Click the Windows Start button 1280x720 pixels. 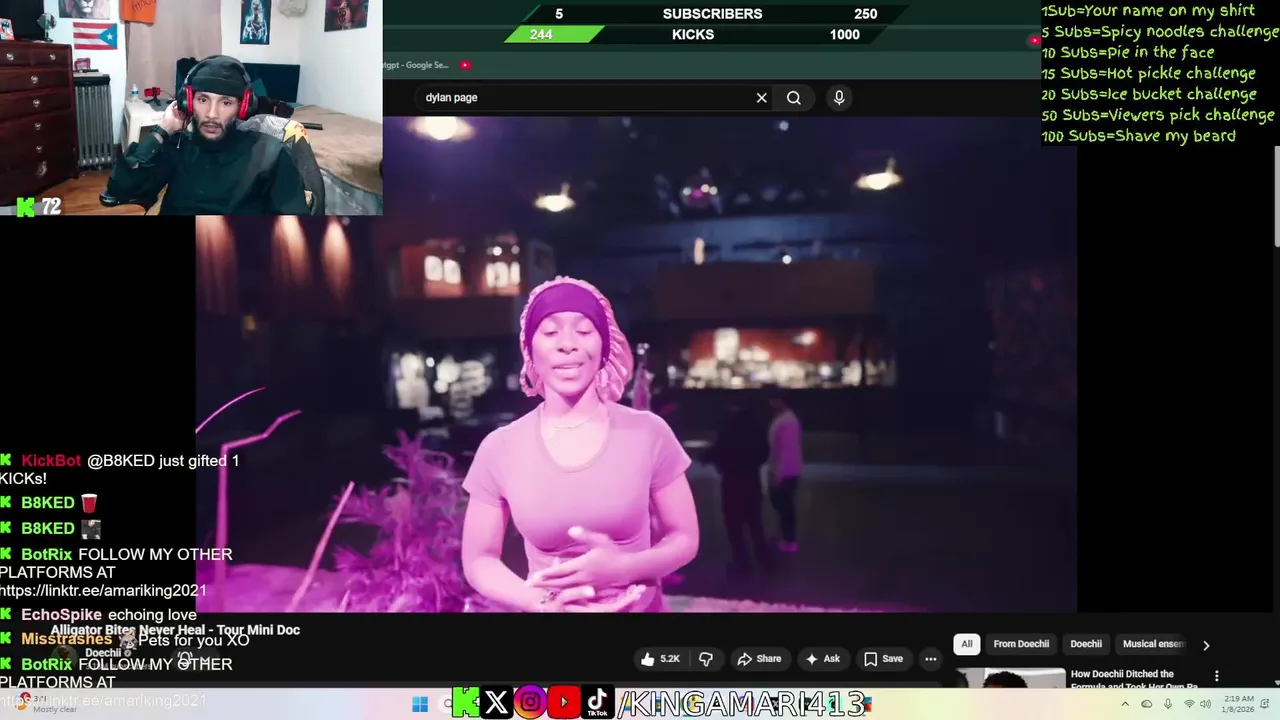tap(420, 704)
